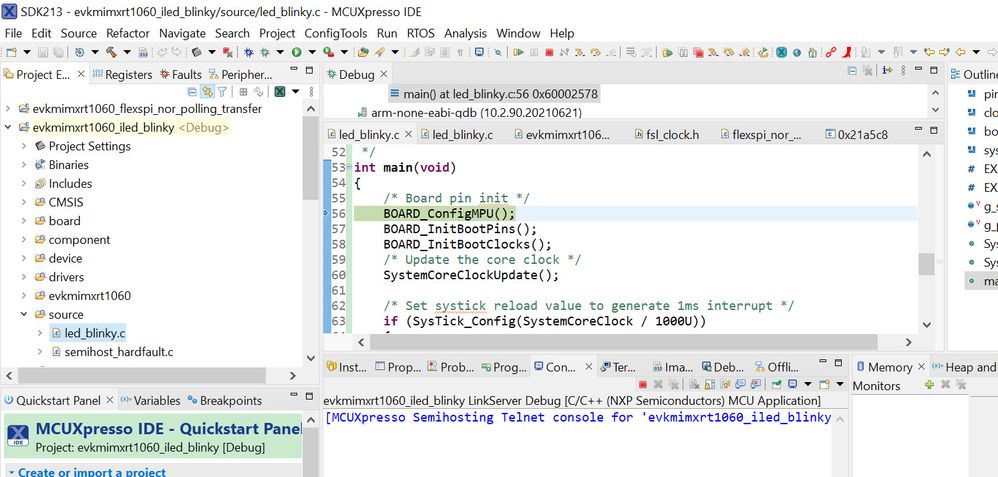998x477 pixels.
Task: Click the Build target clock icon
Action: [x=80, y=52]
